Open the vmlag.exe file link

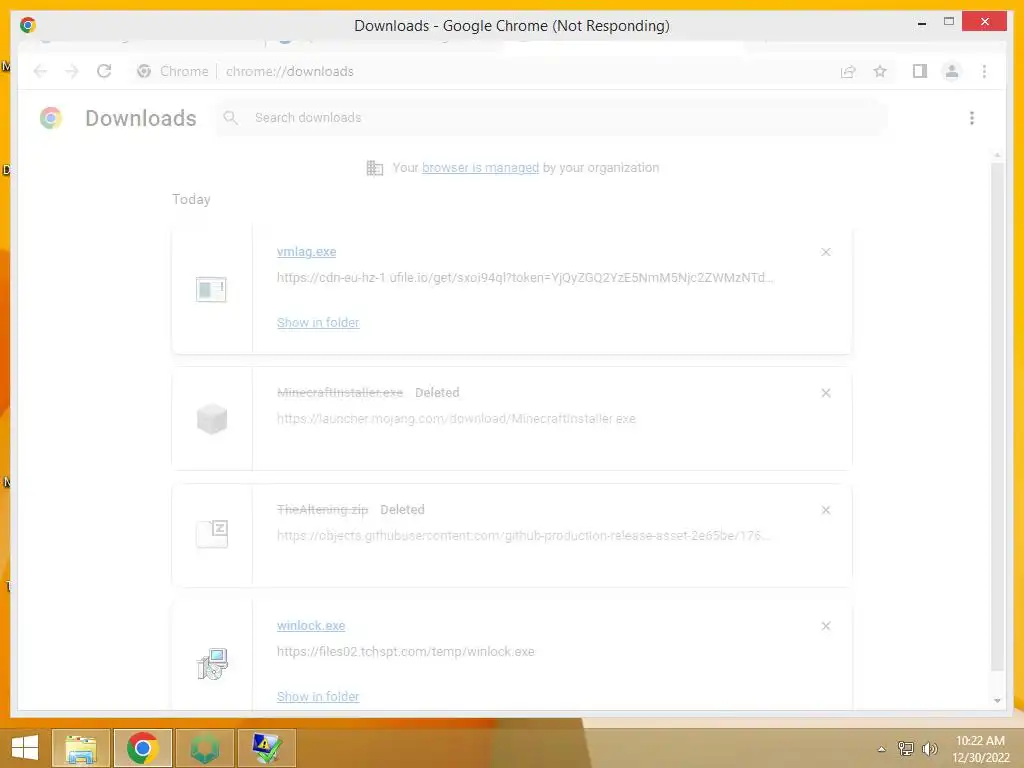pyautogui.click(x=306, y=251)
